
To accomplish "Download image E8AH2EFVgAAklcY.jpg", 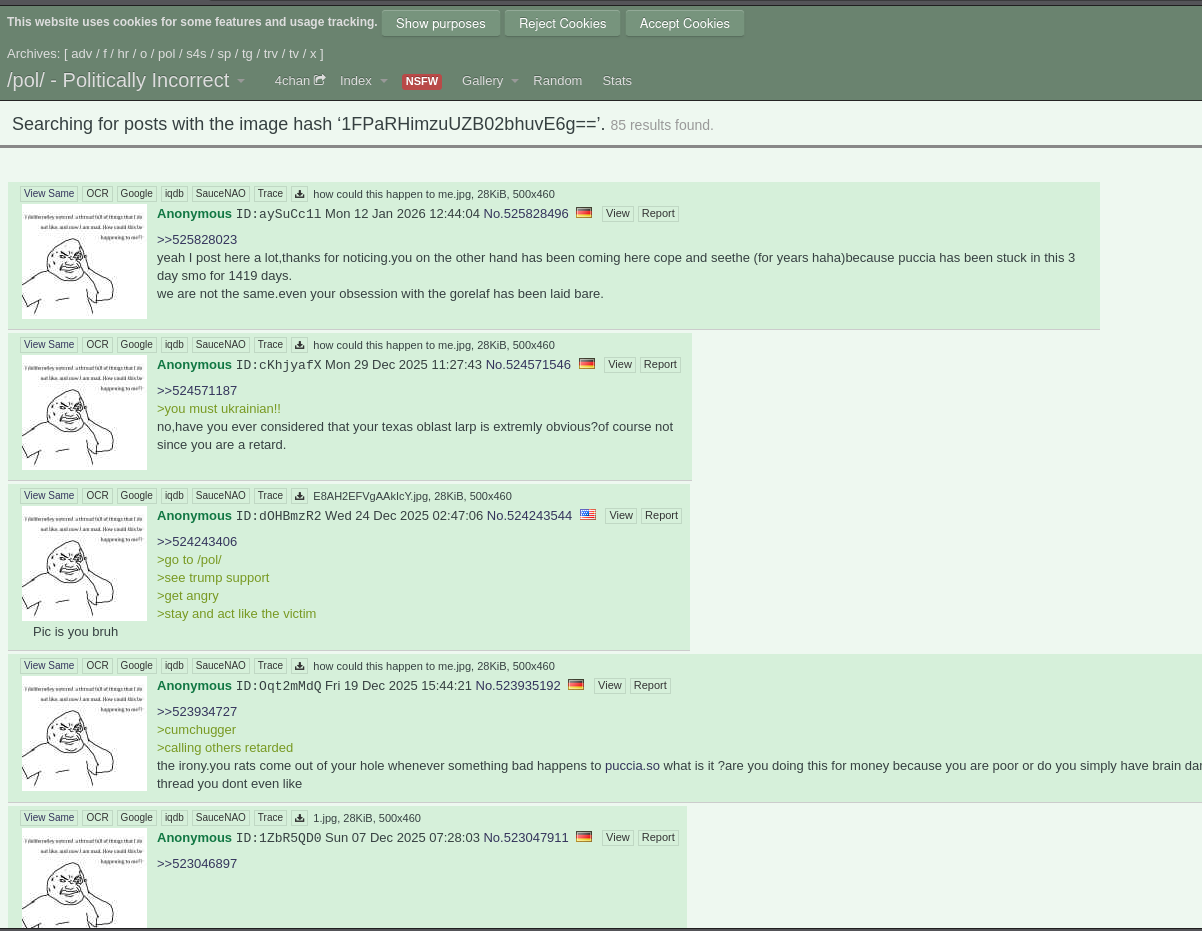I will tap(299, 496).
